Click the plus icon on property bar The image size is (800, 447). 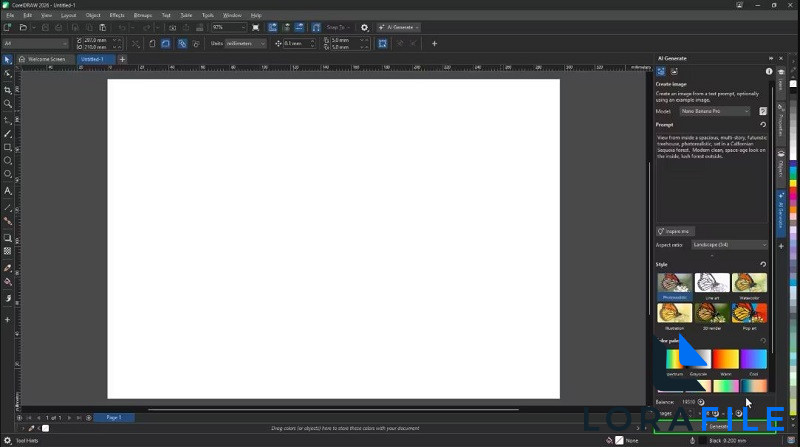(x=434, y=44)
